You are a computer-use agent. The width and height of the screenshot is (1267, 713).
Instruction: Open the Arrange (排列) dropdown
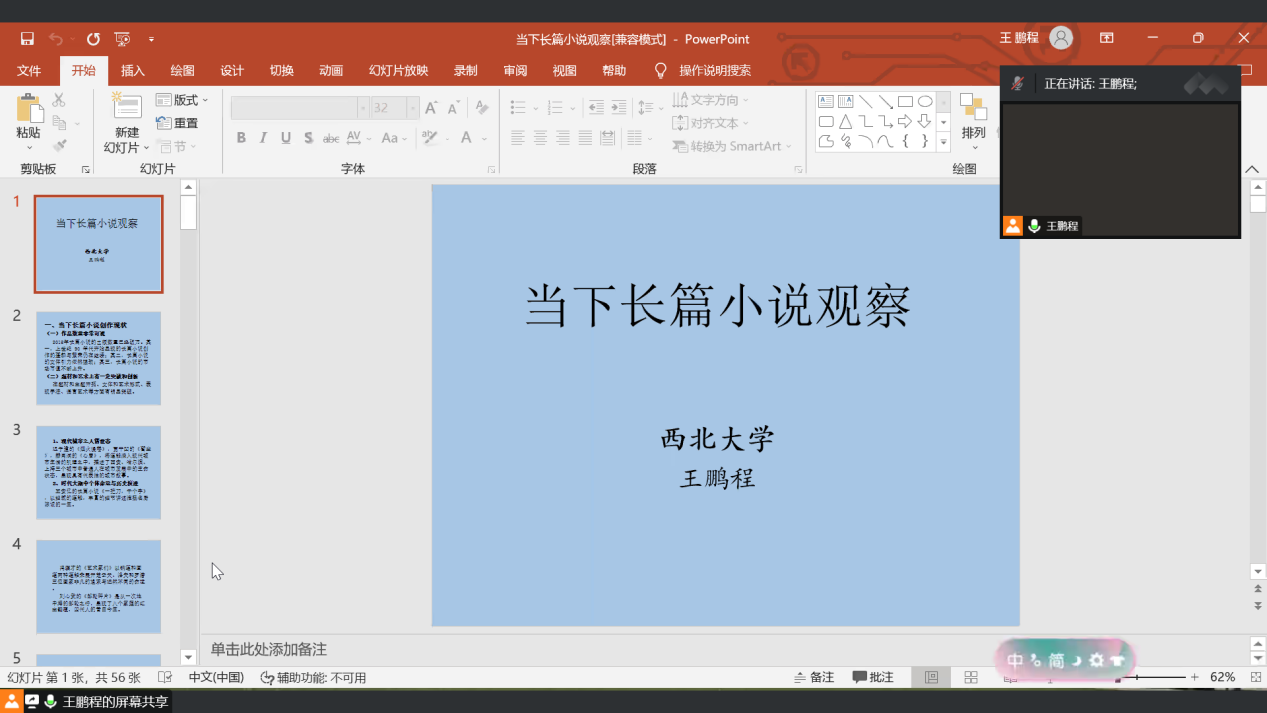973,118
